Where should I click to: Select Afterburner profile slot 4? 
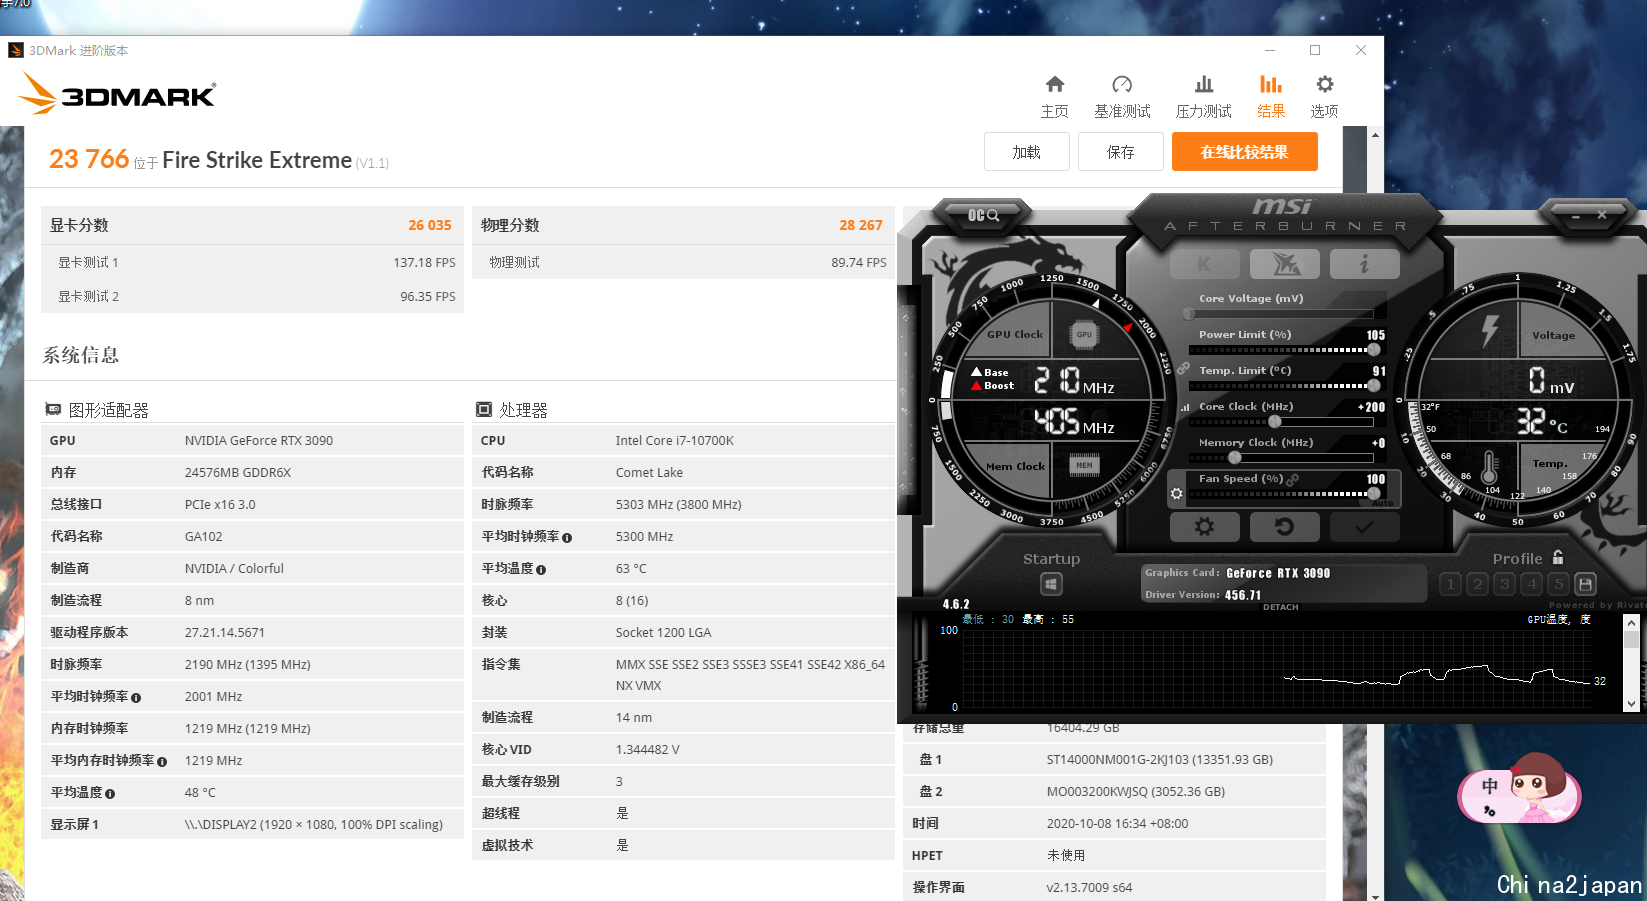click(1531, 584)
